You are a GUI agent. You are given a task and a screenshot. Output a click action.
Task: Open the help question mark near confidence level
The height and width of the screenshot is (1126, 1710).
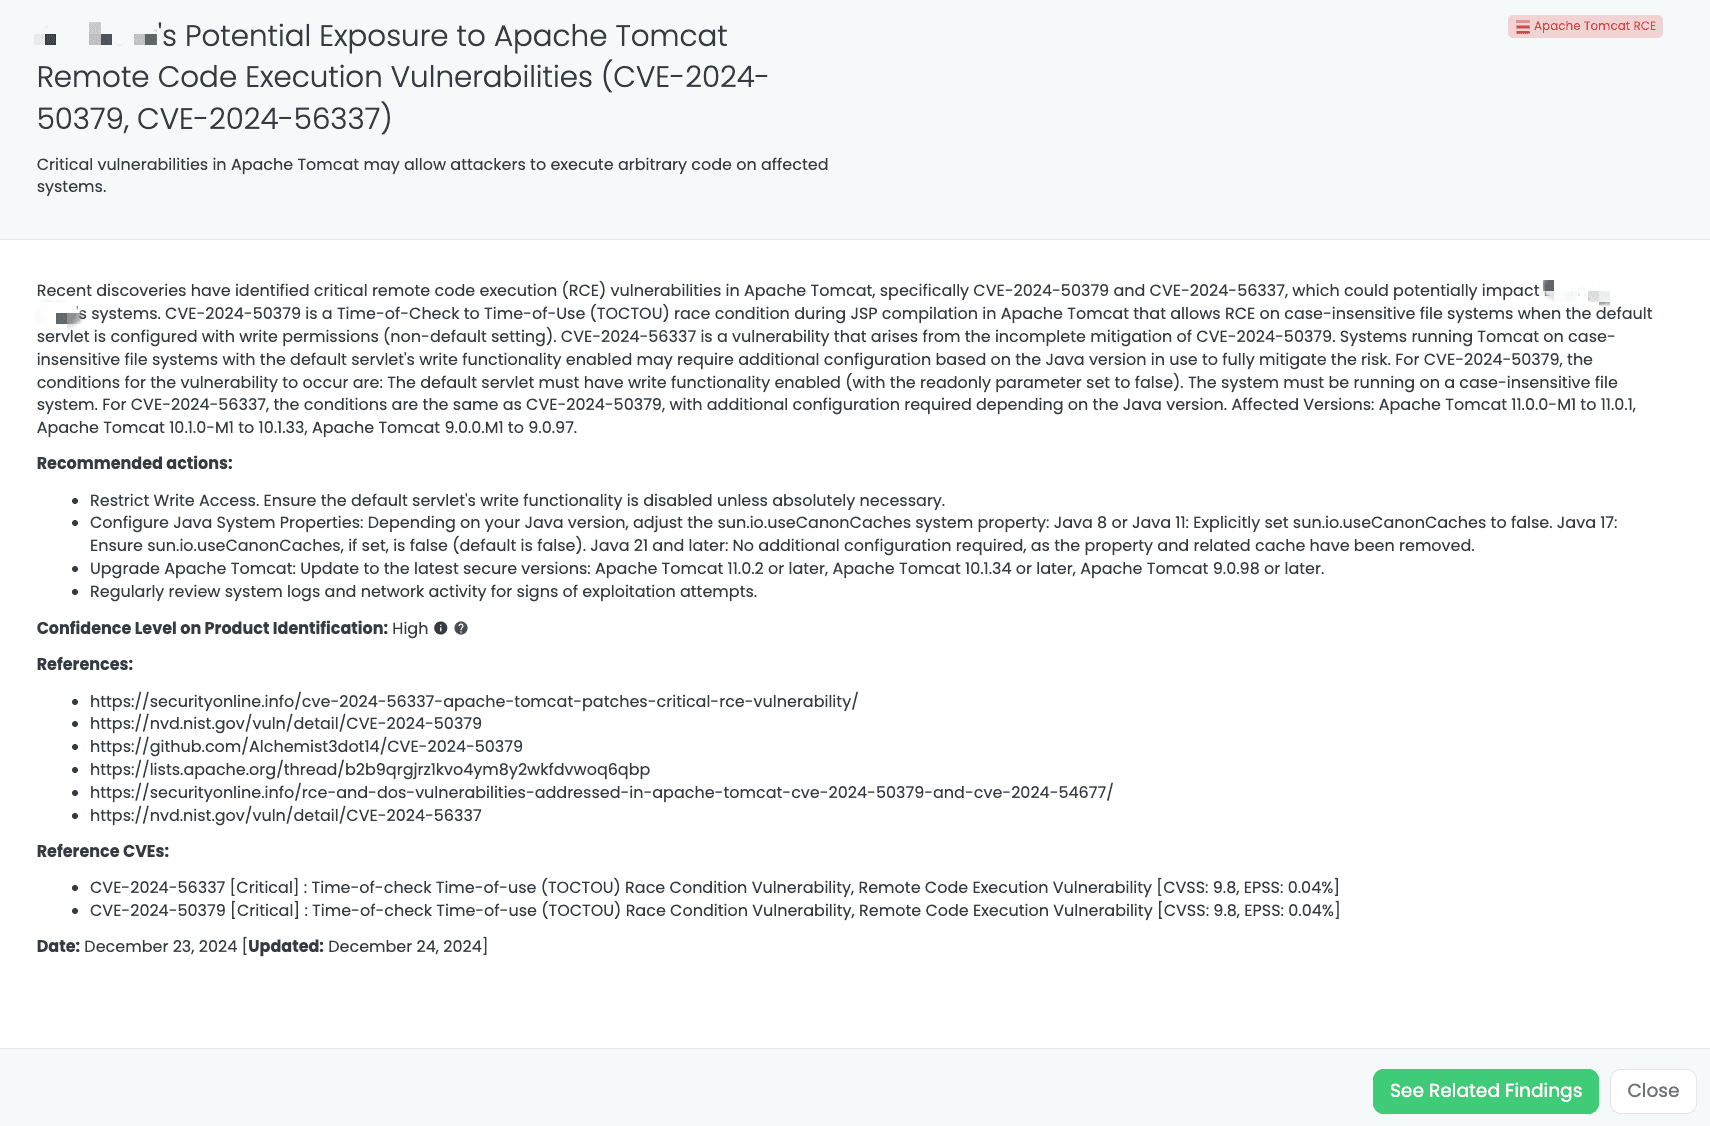point(461,628)
